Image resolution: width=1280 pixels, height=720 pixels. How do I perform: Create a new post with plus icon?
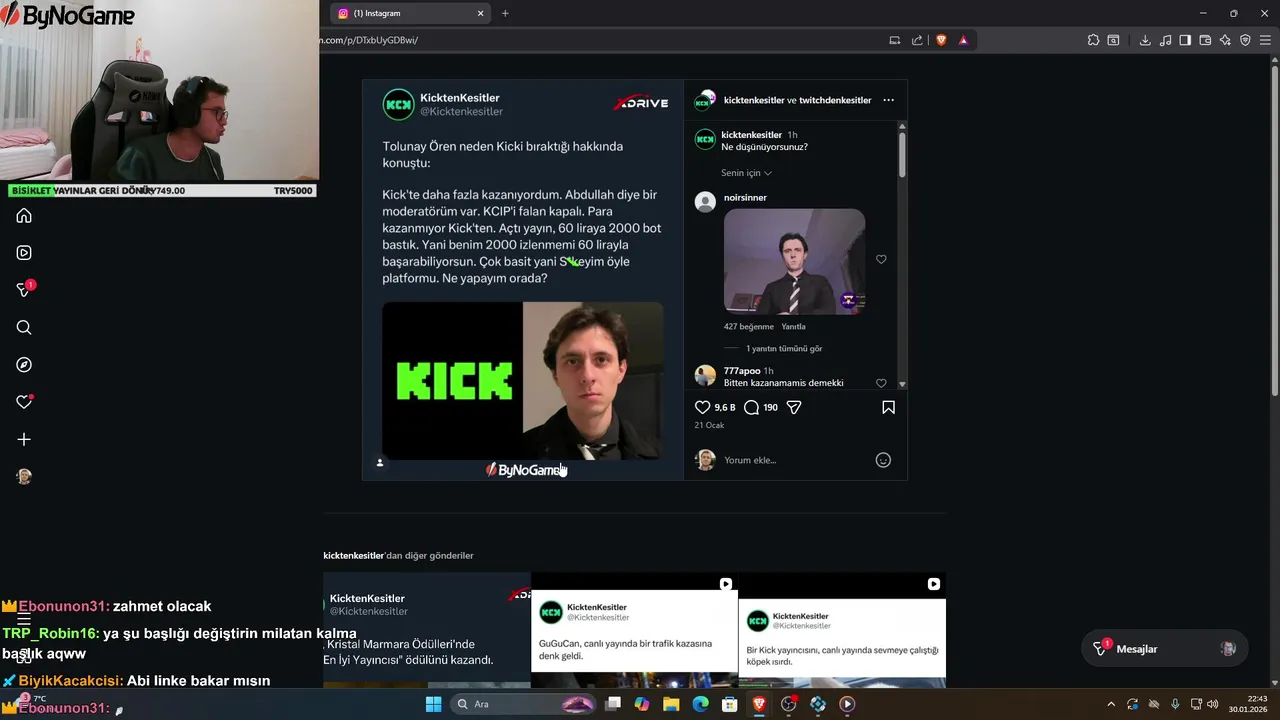24,439
